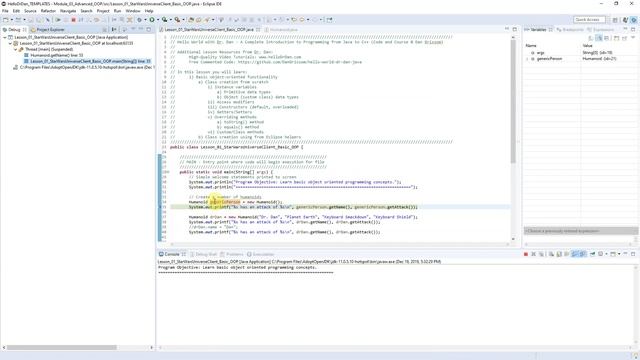Click the editor vertical scrollbar

click(513, 102)
